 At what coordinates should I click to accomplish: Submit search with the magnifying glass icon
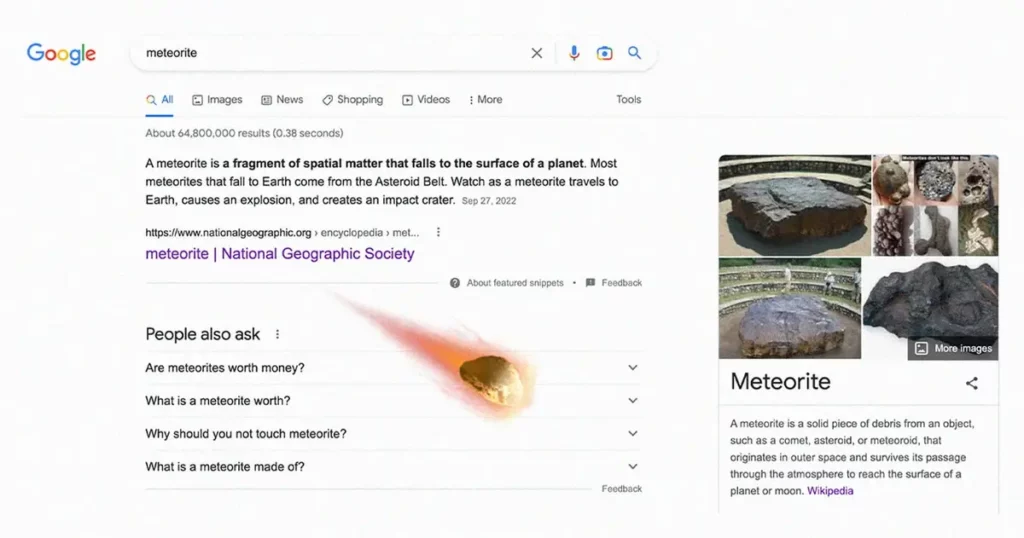[634, 53]
